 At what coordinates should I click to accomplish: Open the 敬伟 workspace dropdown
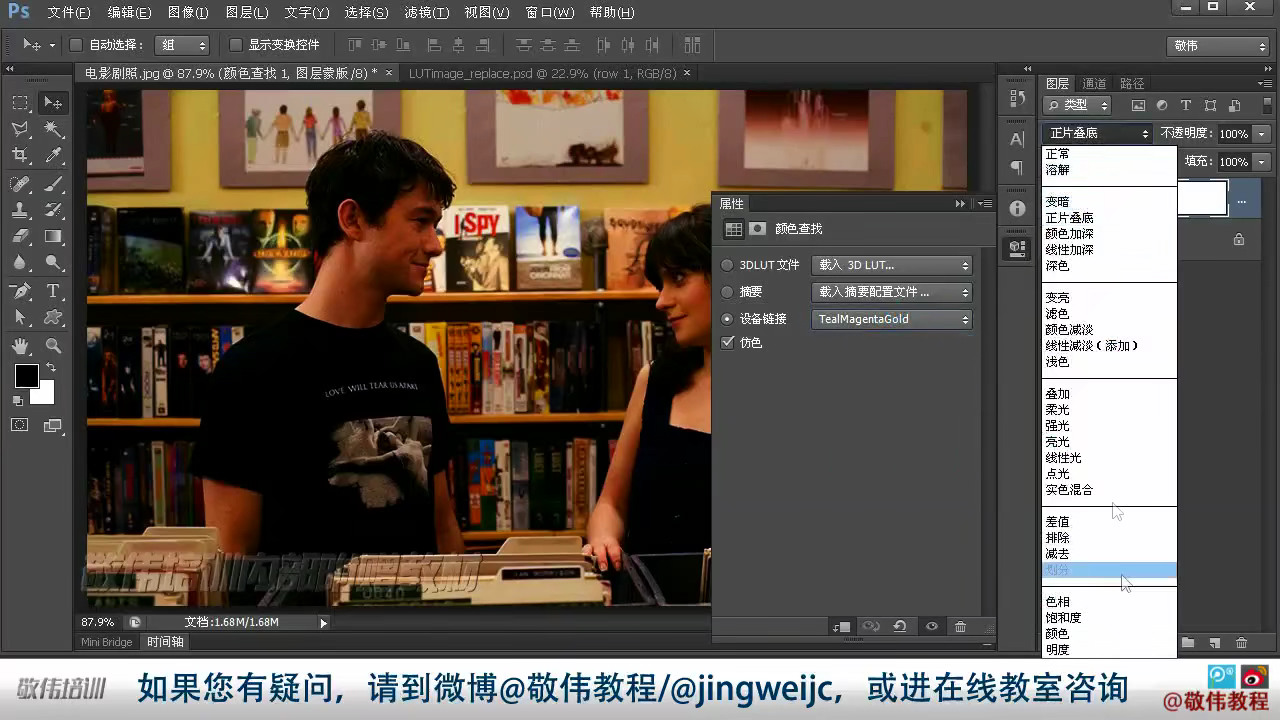click(1218, 46)
